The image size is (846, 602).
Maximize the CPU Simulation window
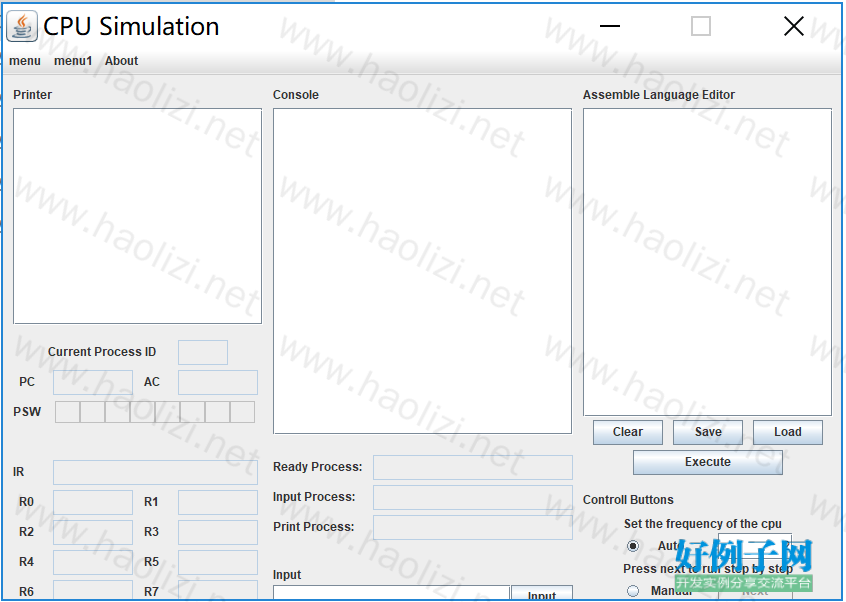pyautogui.click(x=701, y=27)
